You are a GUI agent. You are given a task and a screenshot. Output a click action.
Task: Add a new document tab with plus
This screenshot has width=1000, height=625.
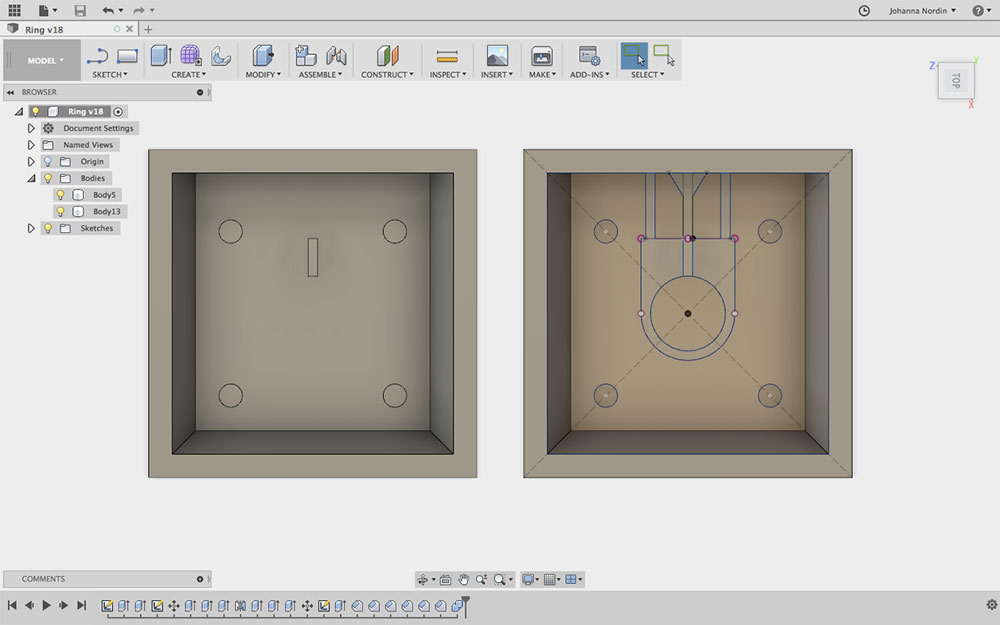pyautogui.click(x=148, y=29)
